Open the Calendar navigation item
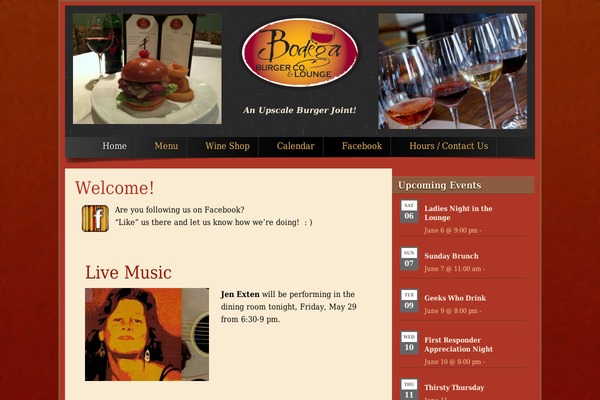The height and width of the screenshot is (400, 600). click(x=295, y=146)
